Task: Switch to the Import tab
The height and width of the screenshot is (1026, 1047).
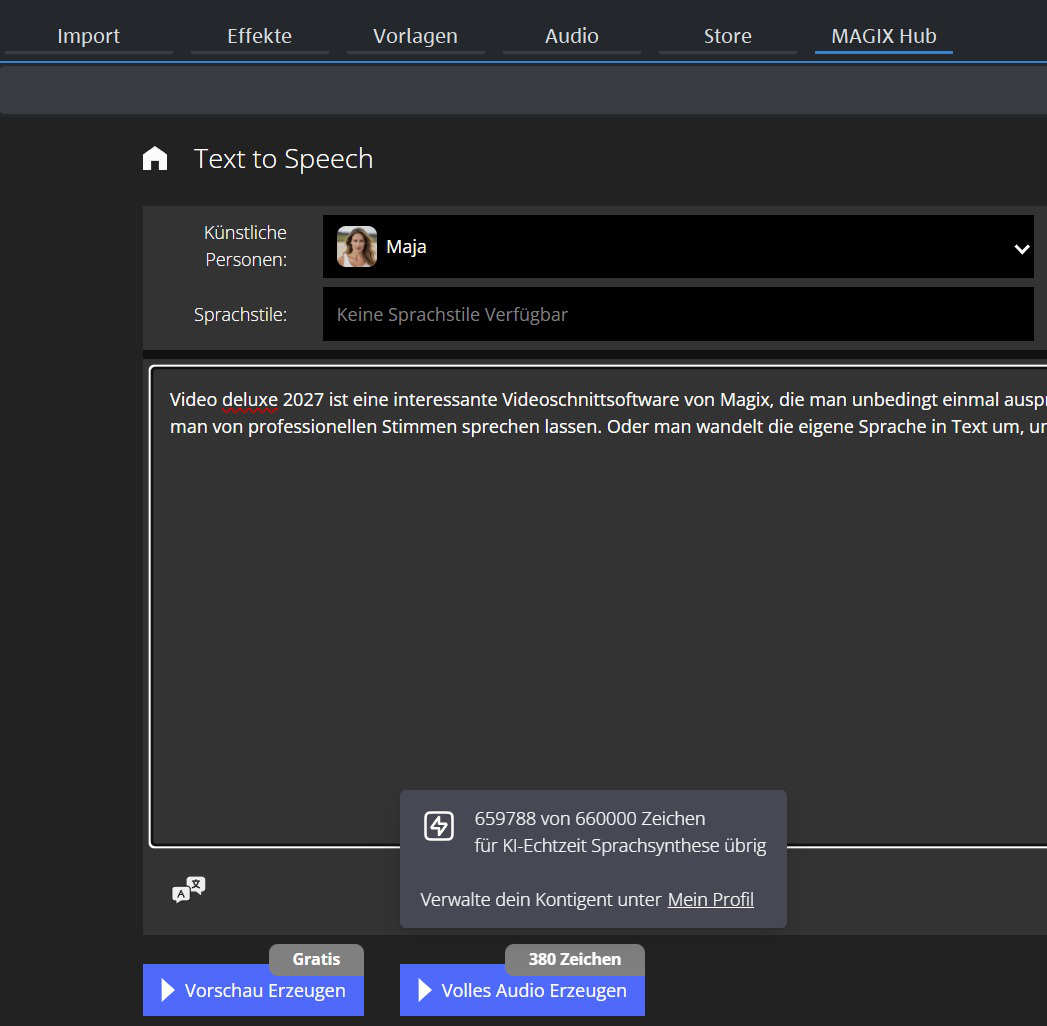Action: (89, 36)
